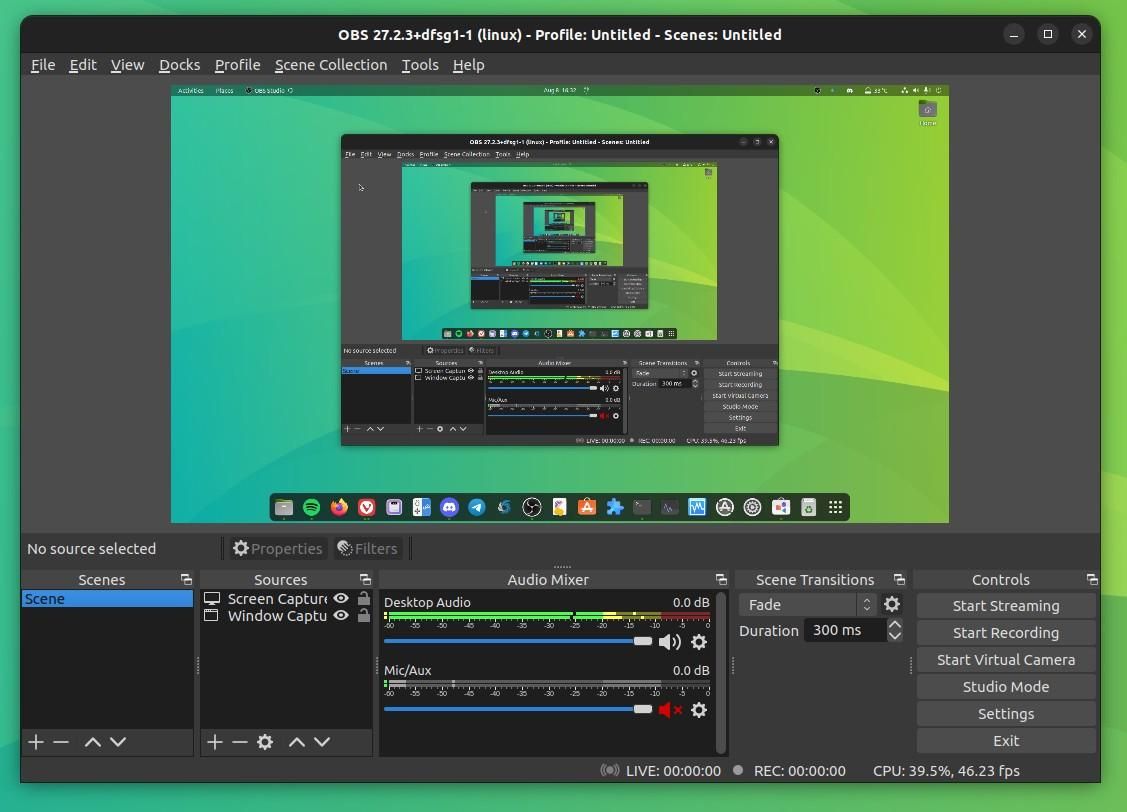Enable Studio Mode
This screenshot has height=812, width=1127.
[x=1006, y=686]
